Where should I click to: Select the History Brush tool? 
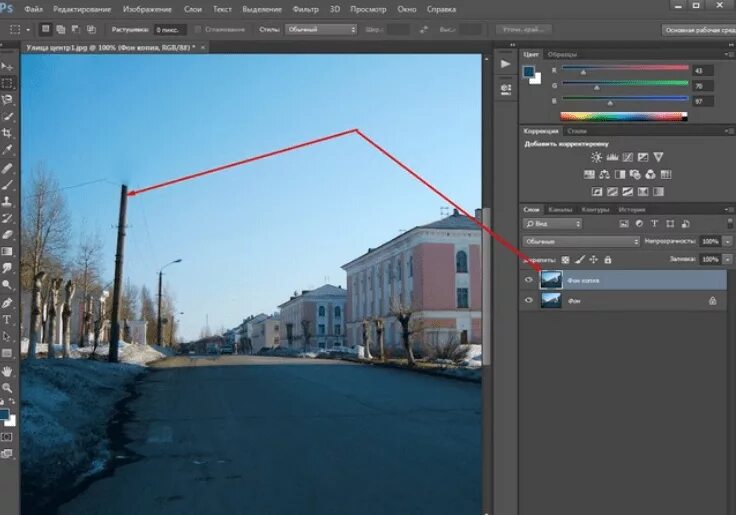pos(7,218)
